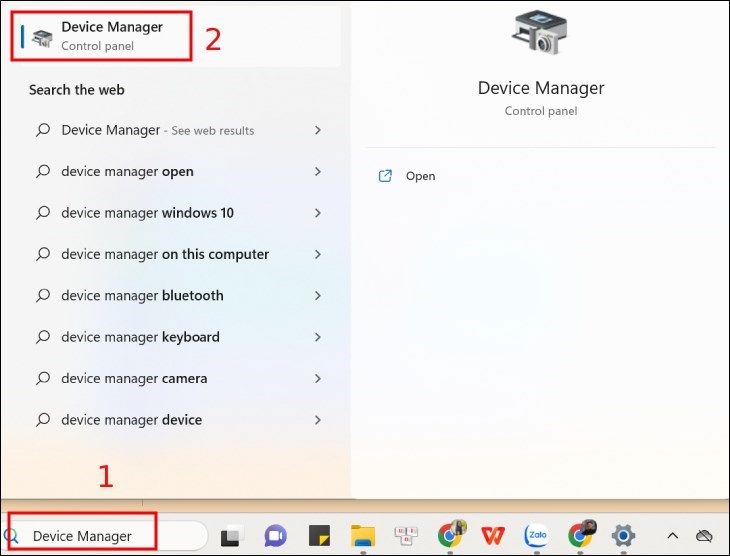Click 'Control panel' label under preview title

pyautogui.click(x=541, y=111)
